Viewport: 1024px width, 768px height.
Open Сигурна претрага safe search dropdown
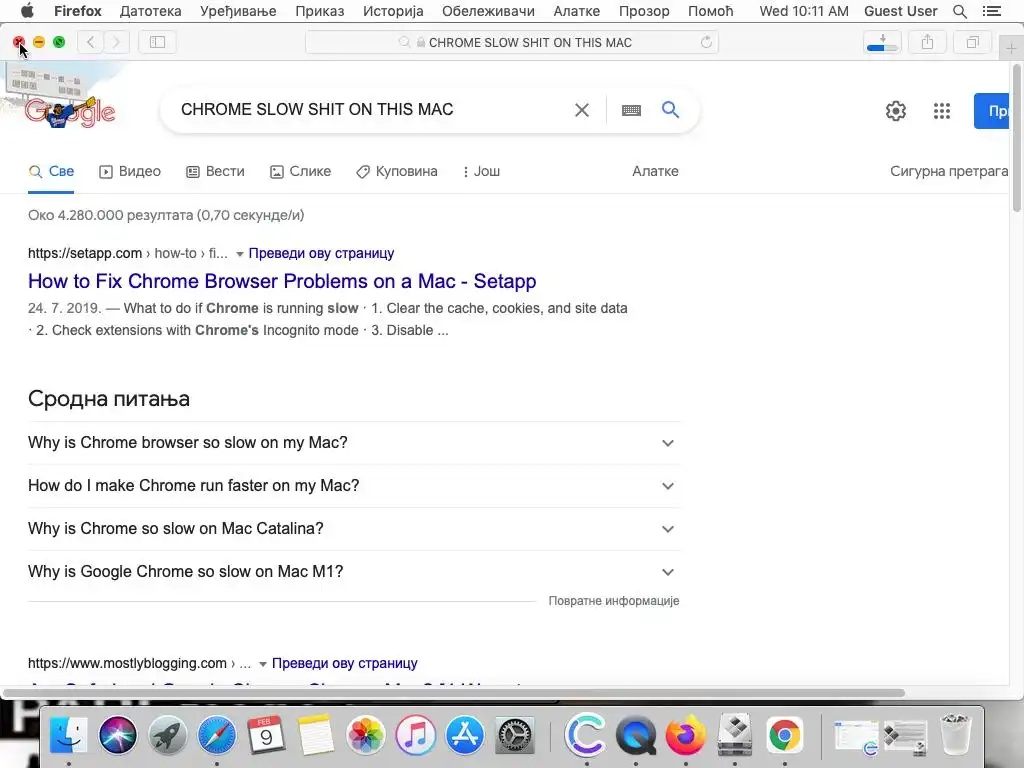coord(949,171)
